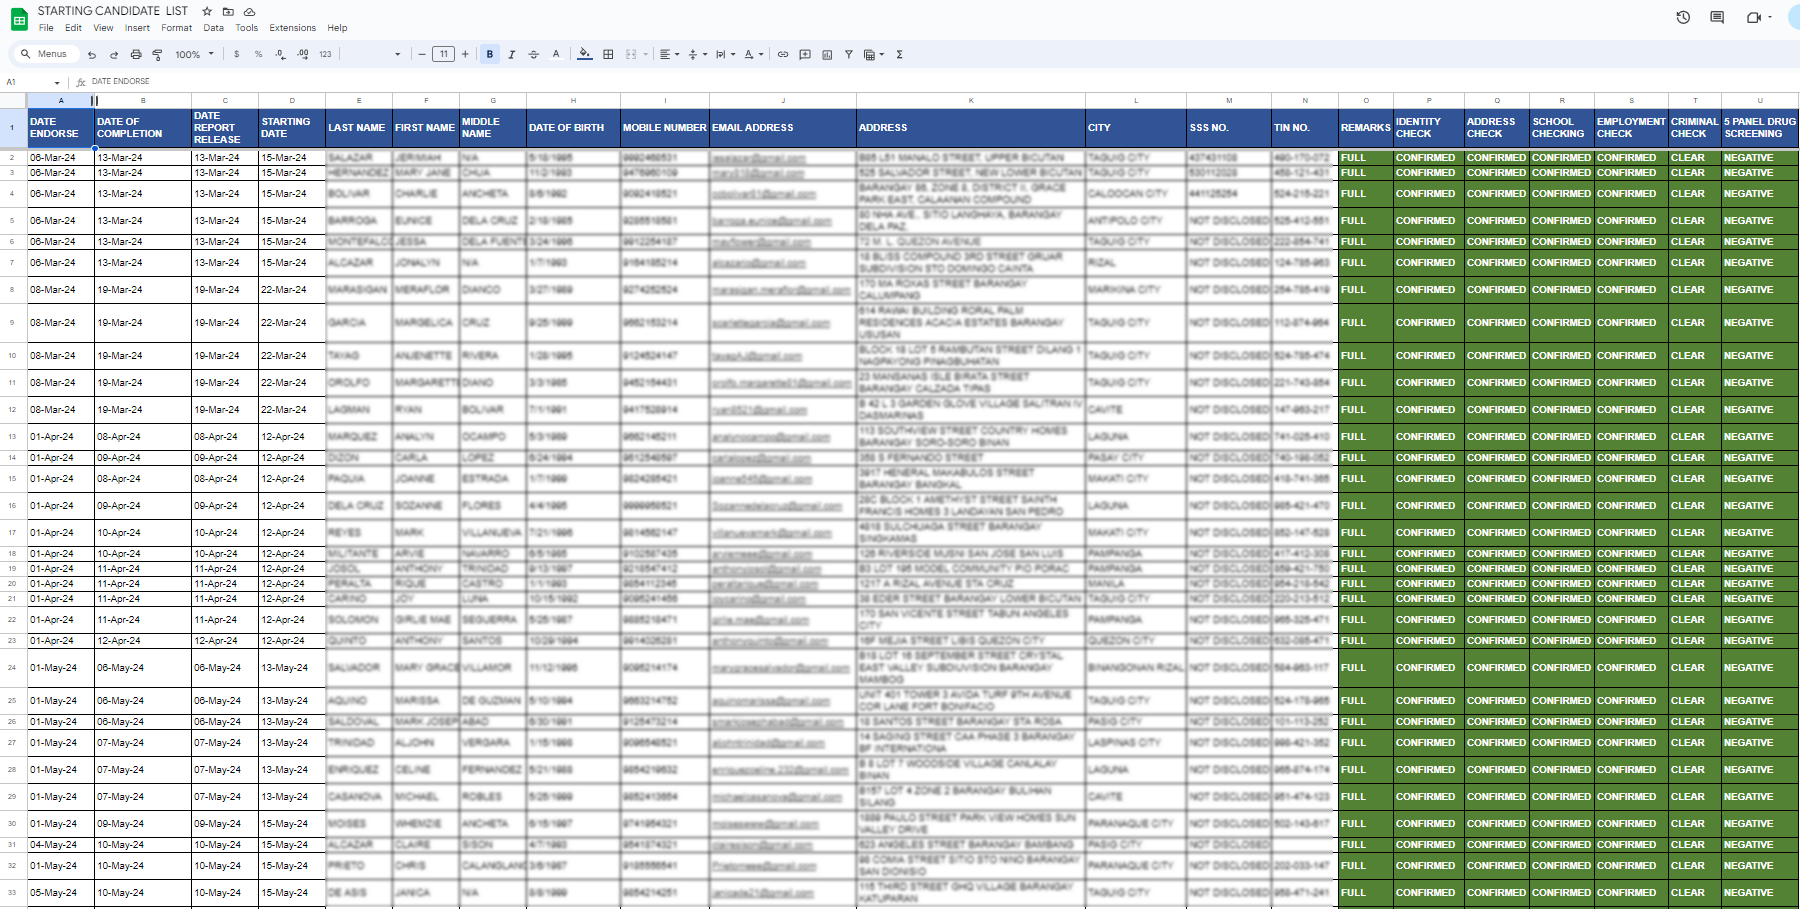Toggle strikethrough formatting

tap(533, 55)
